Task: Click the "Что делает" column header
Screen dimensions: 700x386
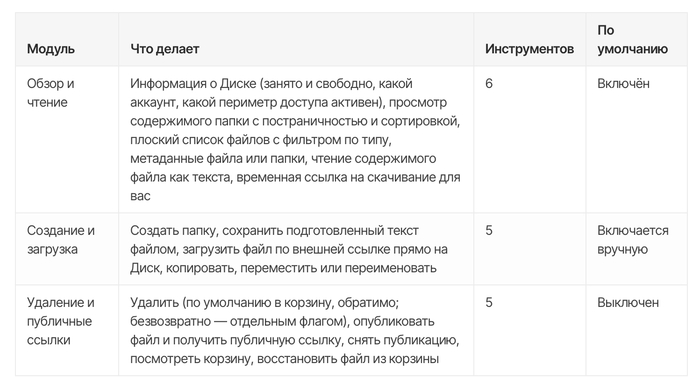Action: (164, 49)
